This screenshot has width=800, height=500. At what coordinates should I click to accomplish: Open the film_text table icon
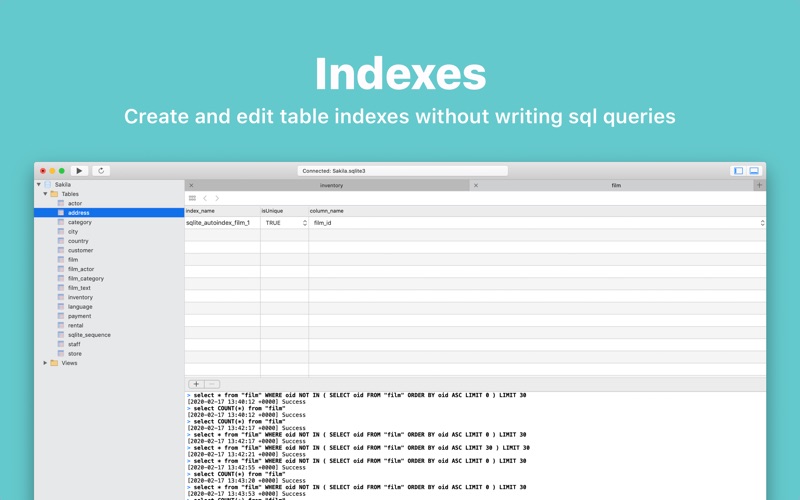61,288
